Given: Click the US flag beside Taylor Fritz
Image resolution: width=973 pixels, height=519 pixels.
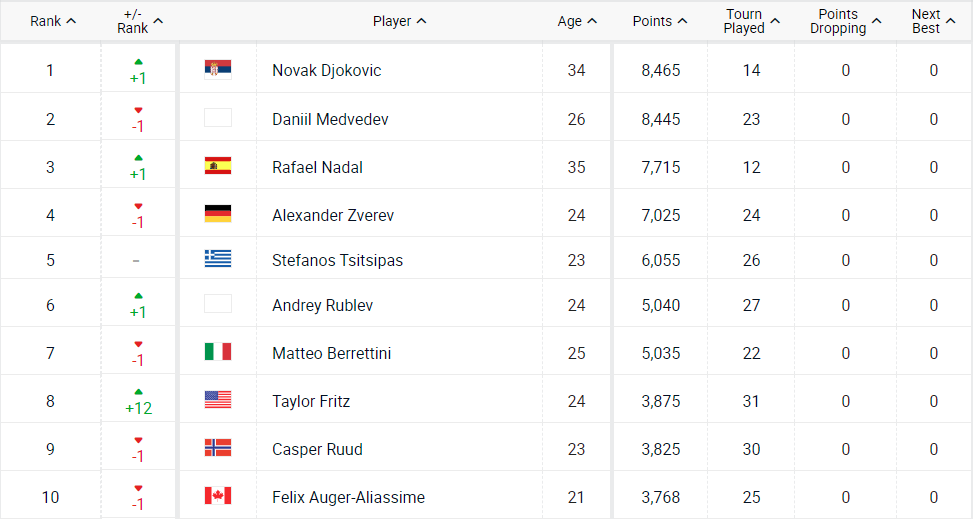Looking at the screenshot, I should (217, 401).
